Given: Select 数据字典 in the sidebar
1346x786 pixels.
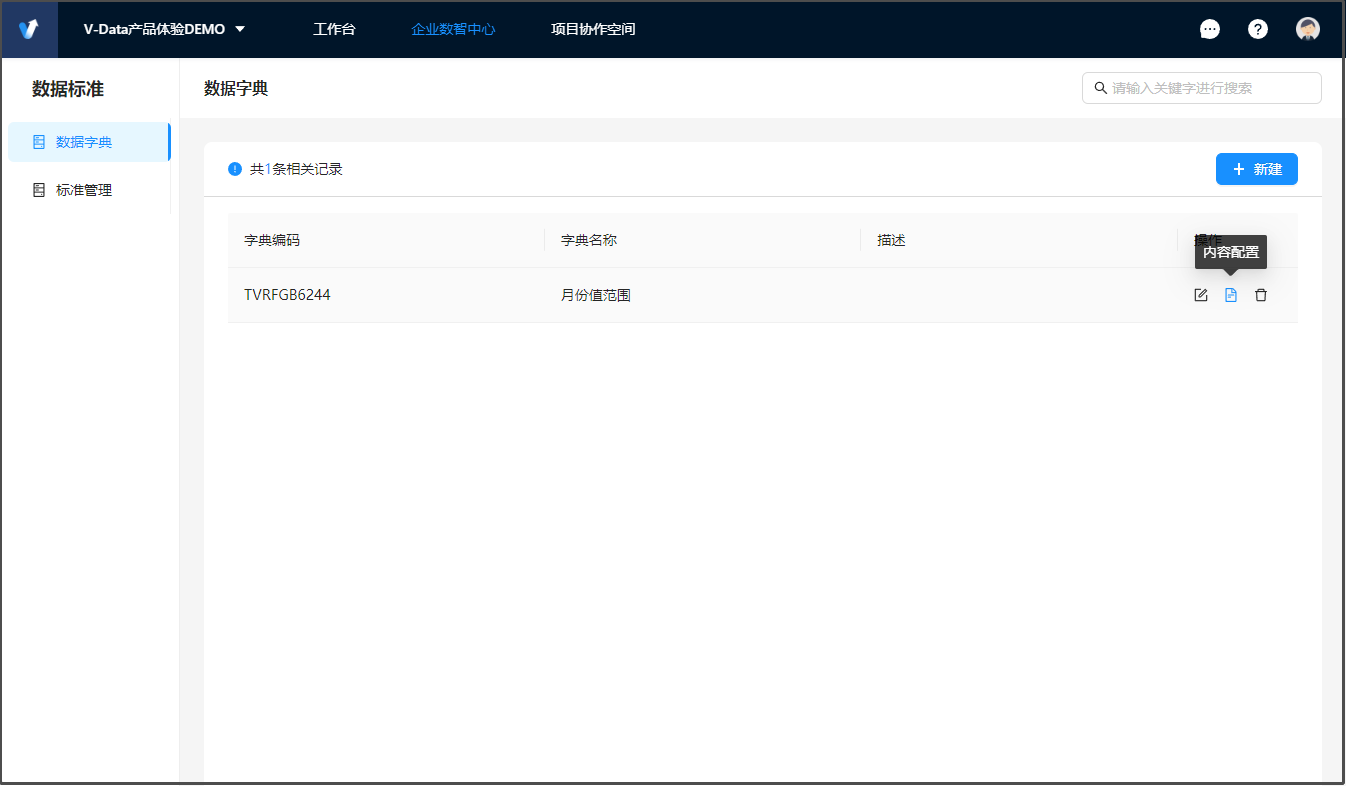Looking at the screenshot, I should pyautogui.click(x=84, y=142).
